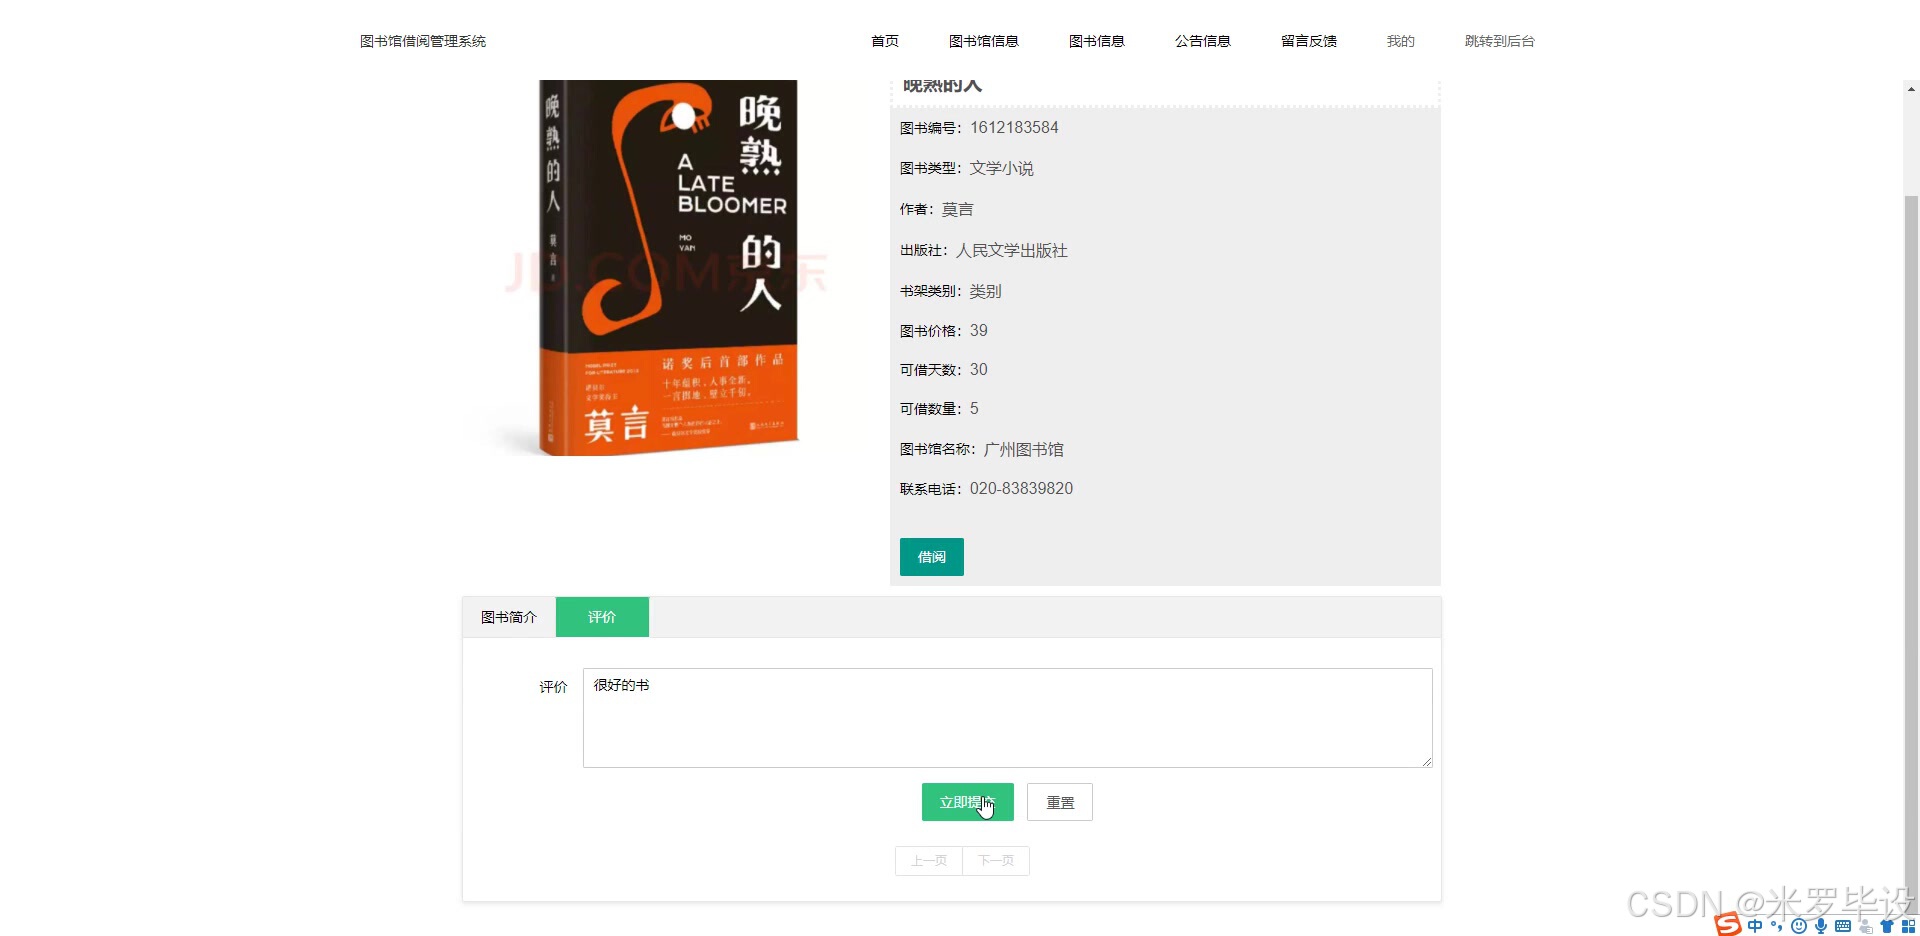Screen dimensions: 1920x936
Task: Click the Sogou voice input microphone
Action: coord(1821,926)
